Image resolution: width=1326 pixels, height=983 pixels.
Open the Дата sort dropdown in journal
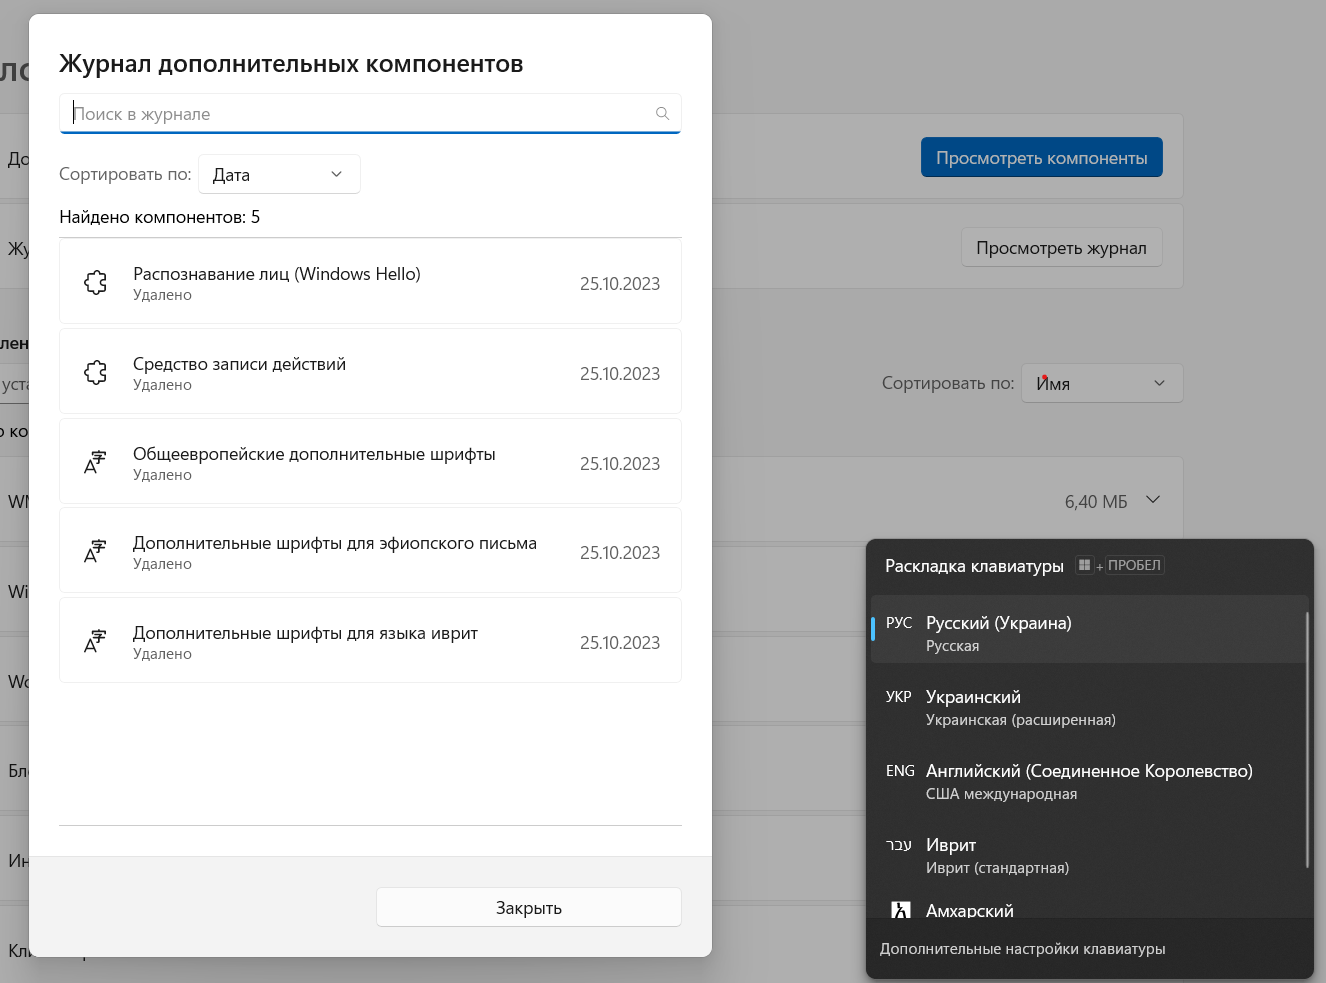(279, 174)
